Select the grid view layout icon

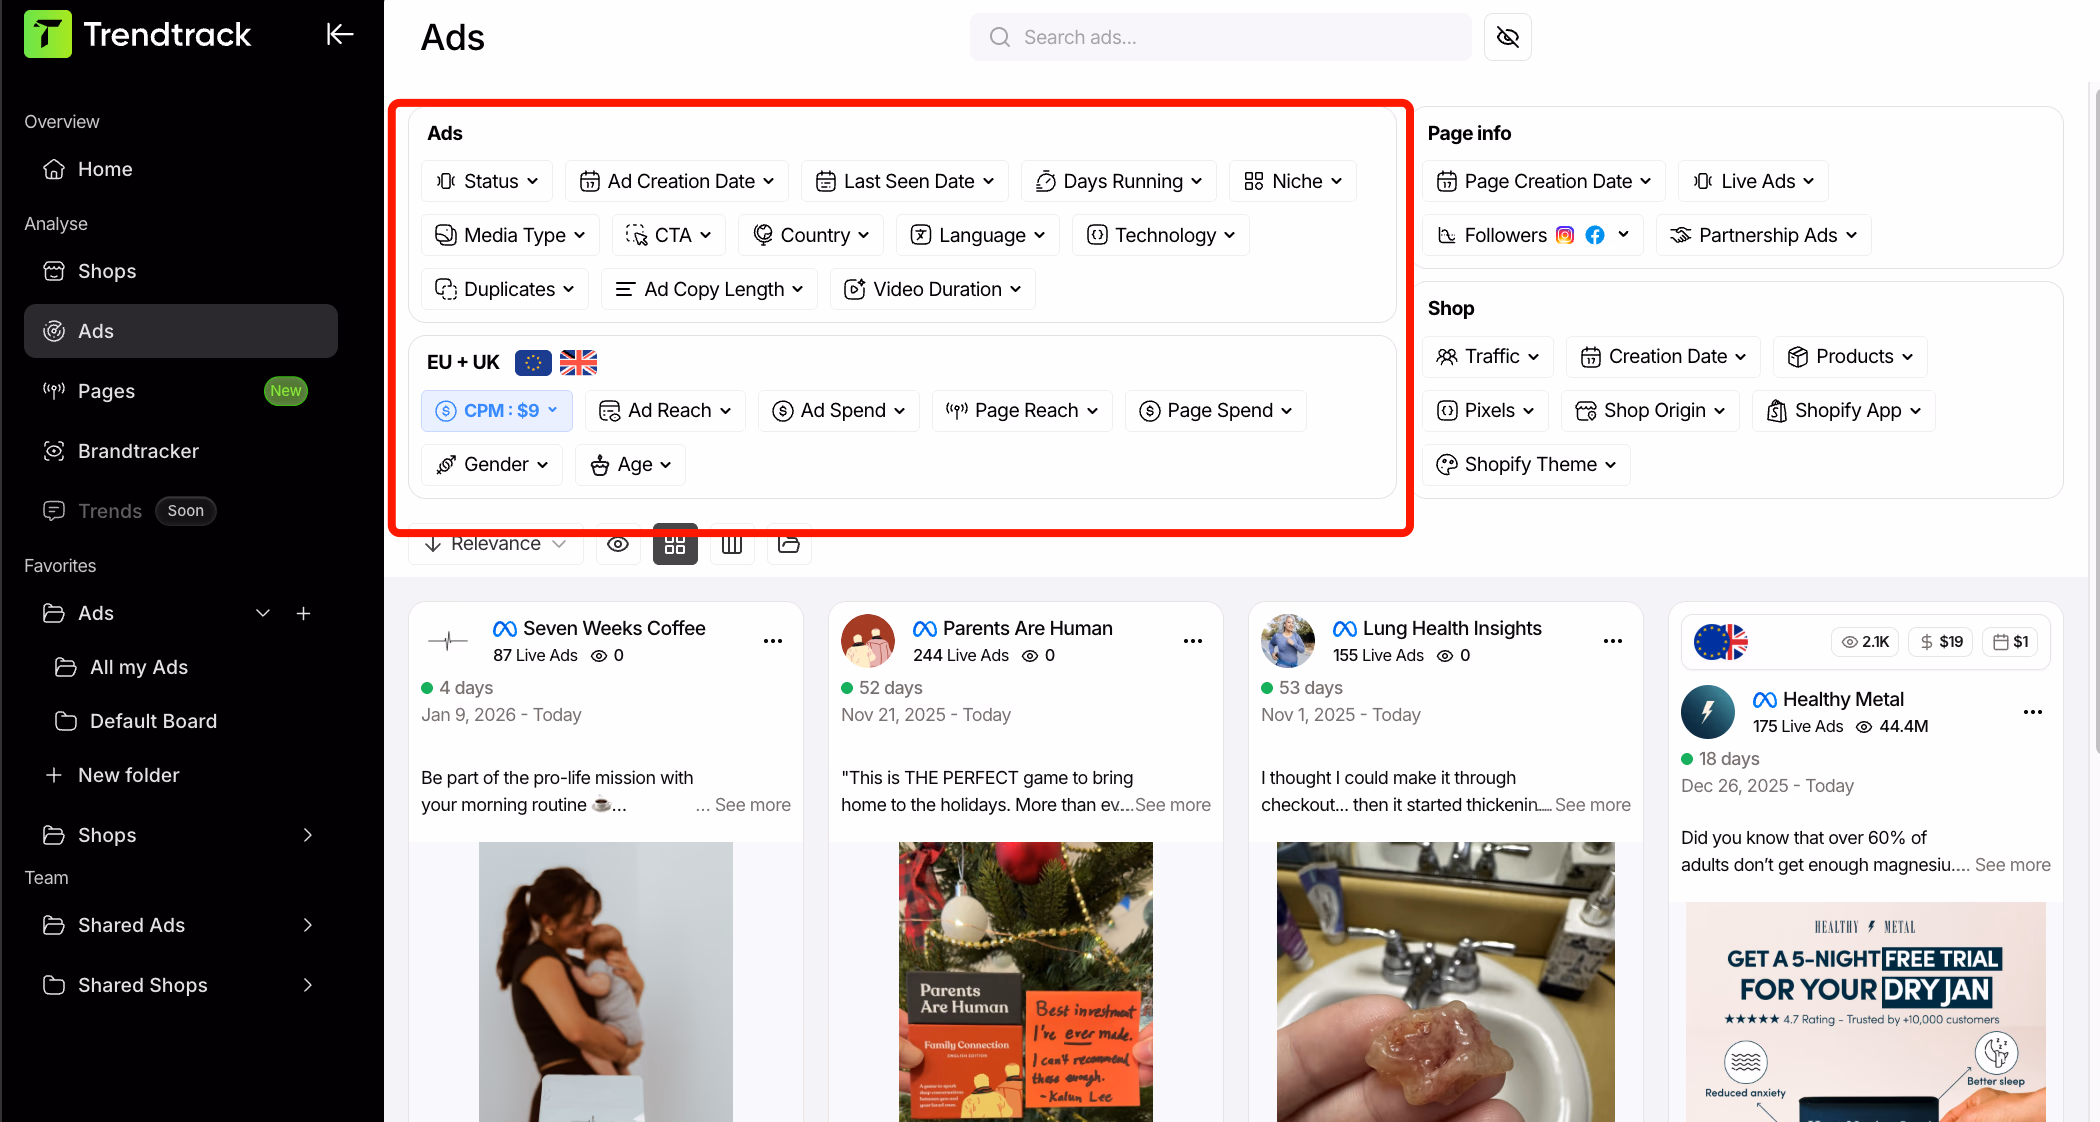(675, 544)
